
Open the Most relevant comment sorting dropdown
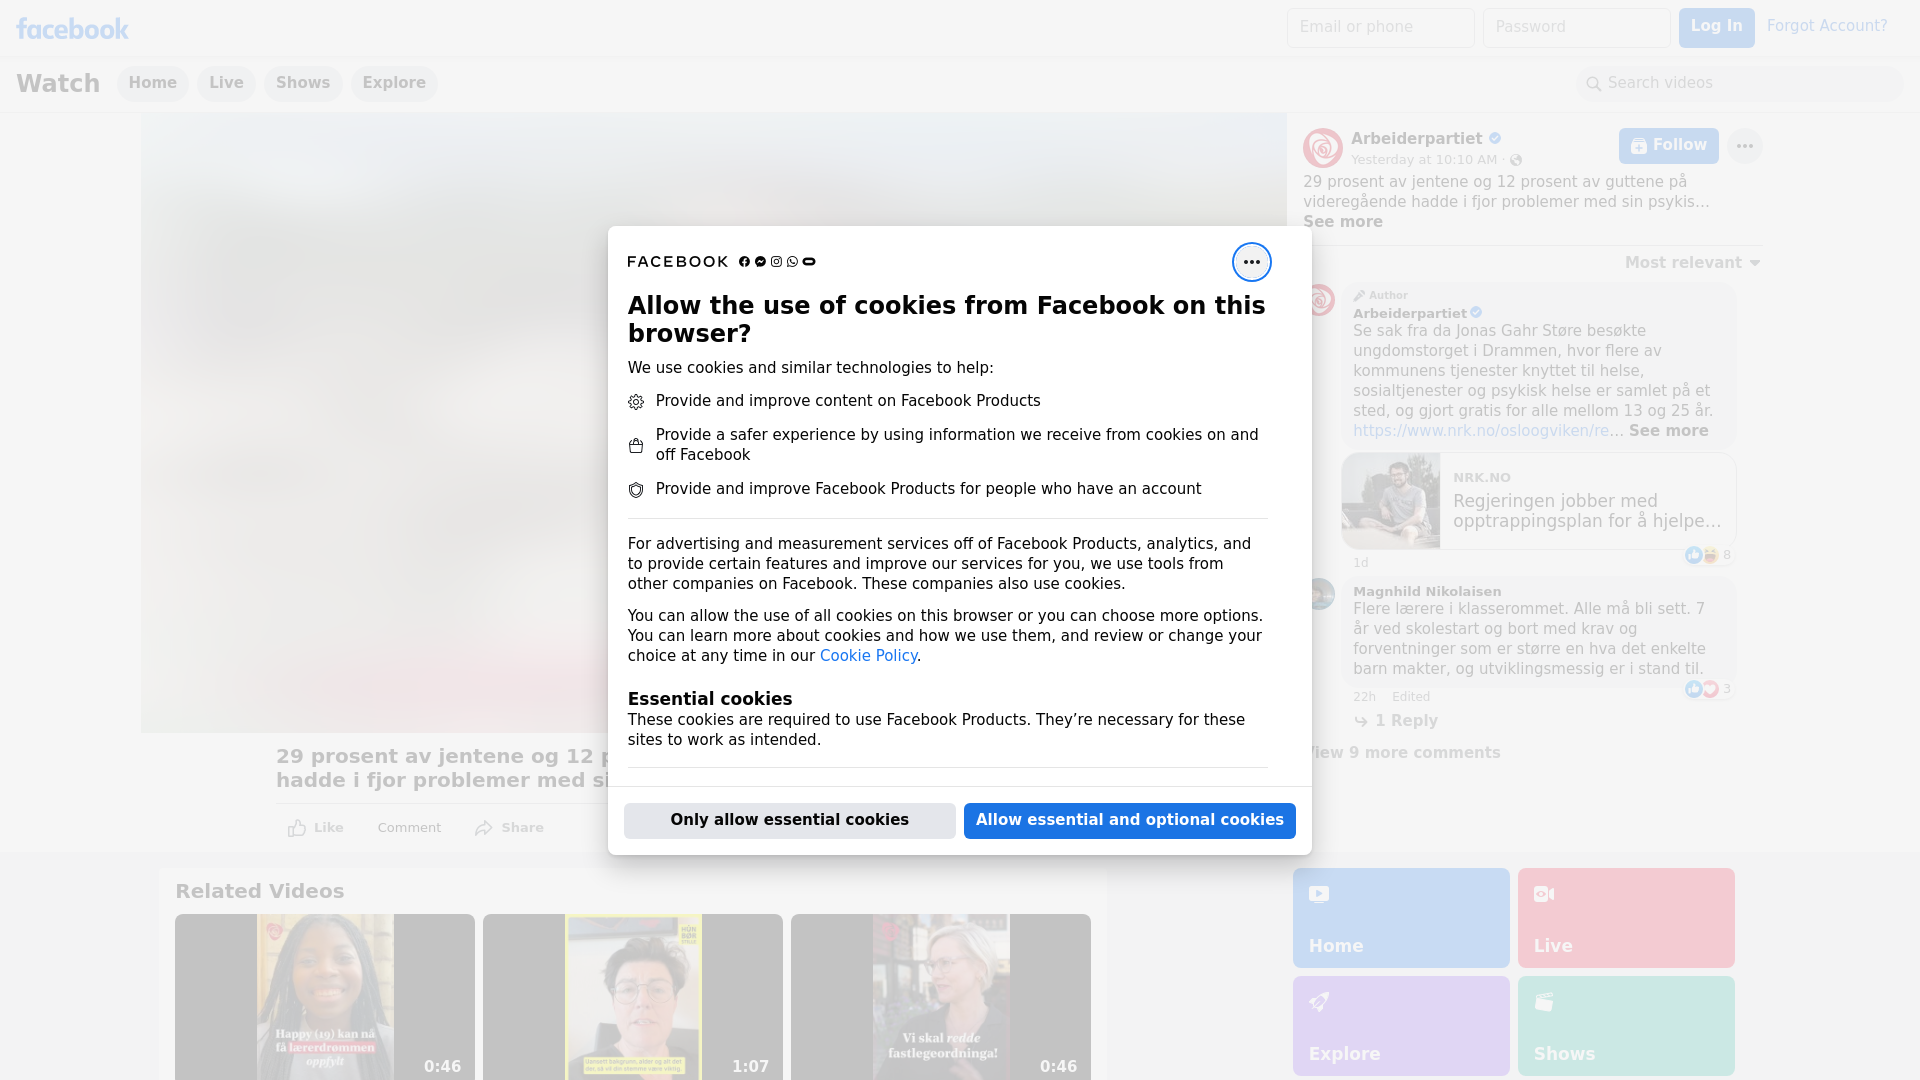coord(1692,263)
